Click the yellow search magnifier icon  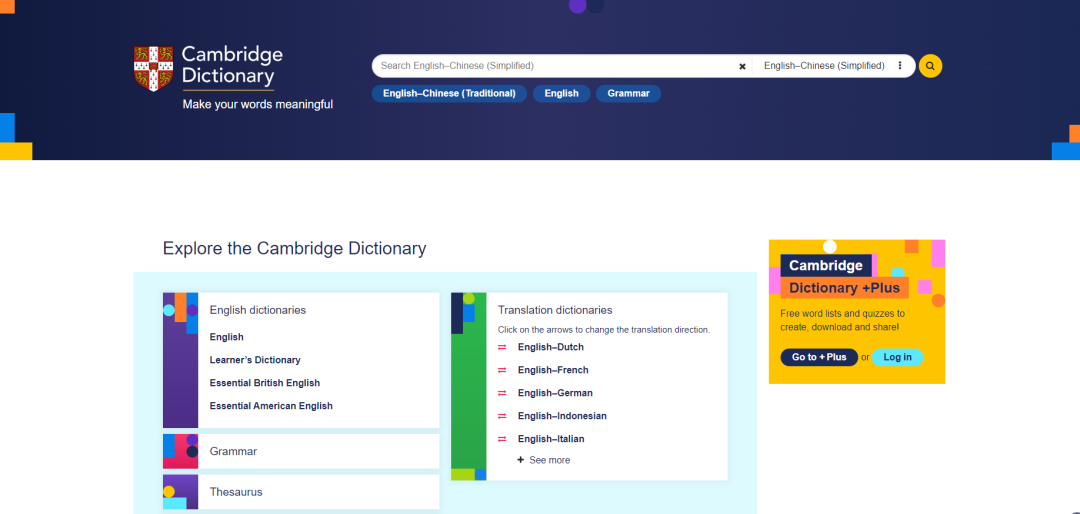pyautogui.click(x=930, y=66)
